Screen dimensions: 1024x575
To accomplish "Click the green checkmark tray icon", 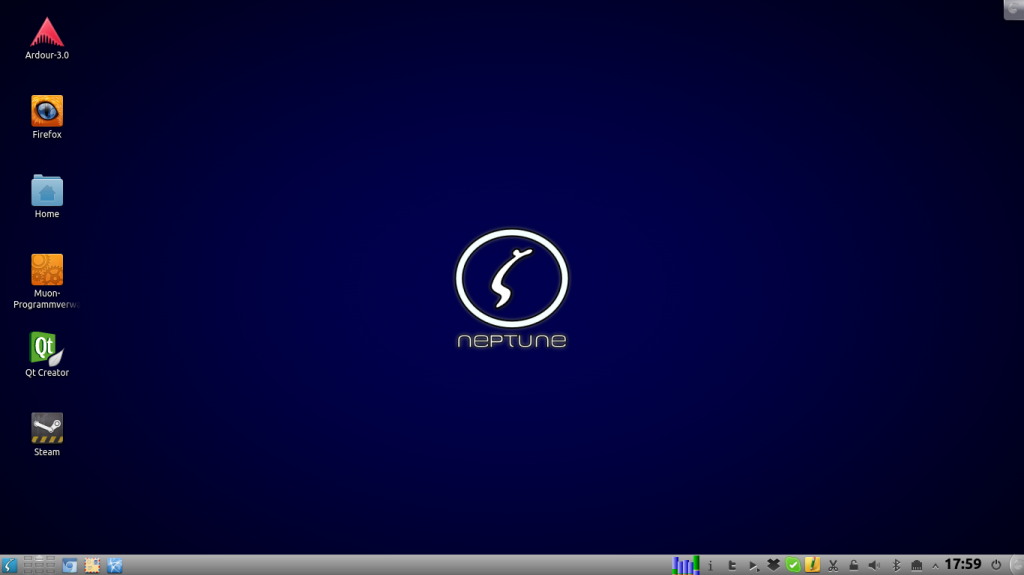I will [793, 565].
